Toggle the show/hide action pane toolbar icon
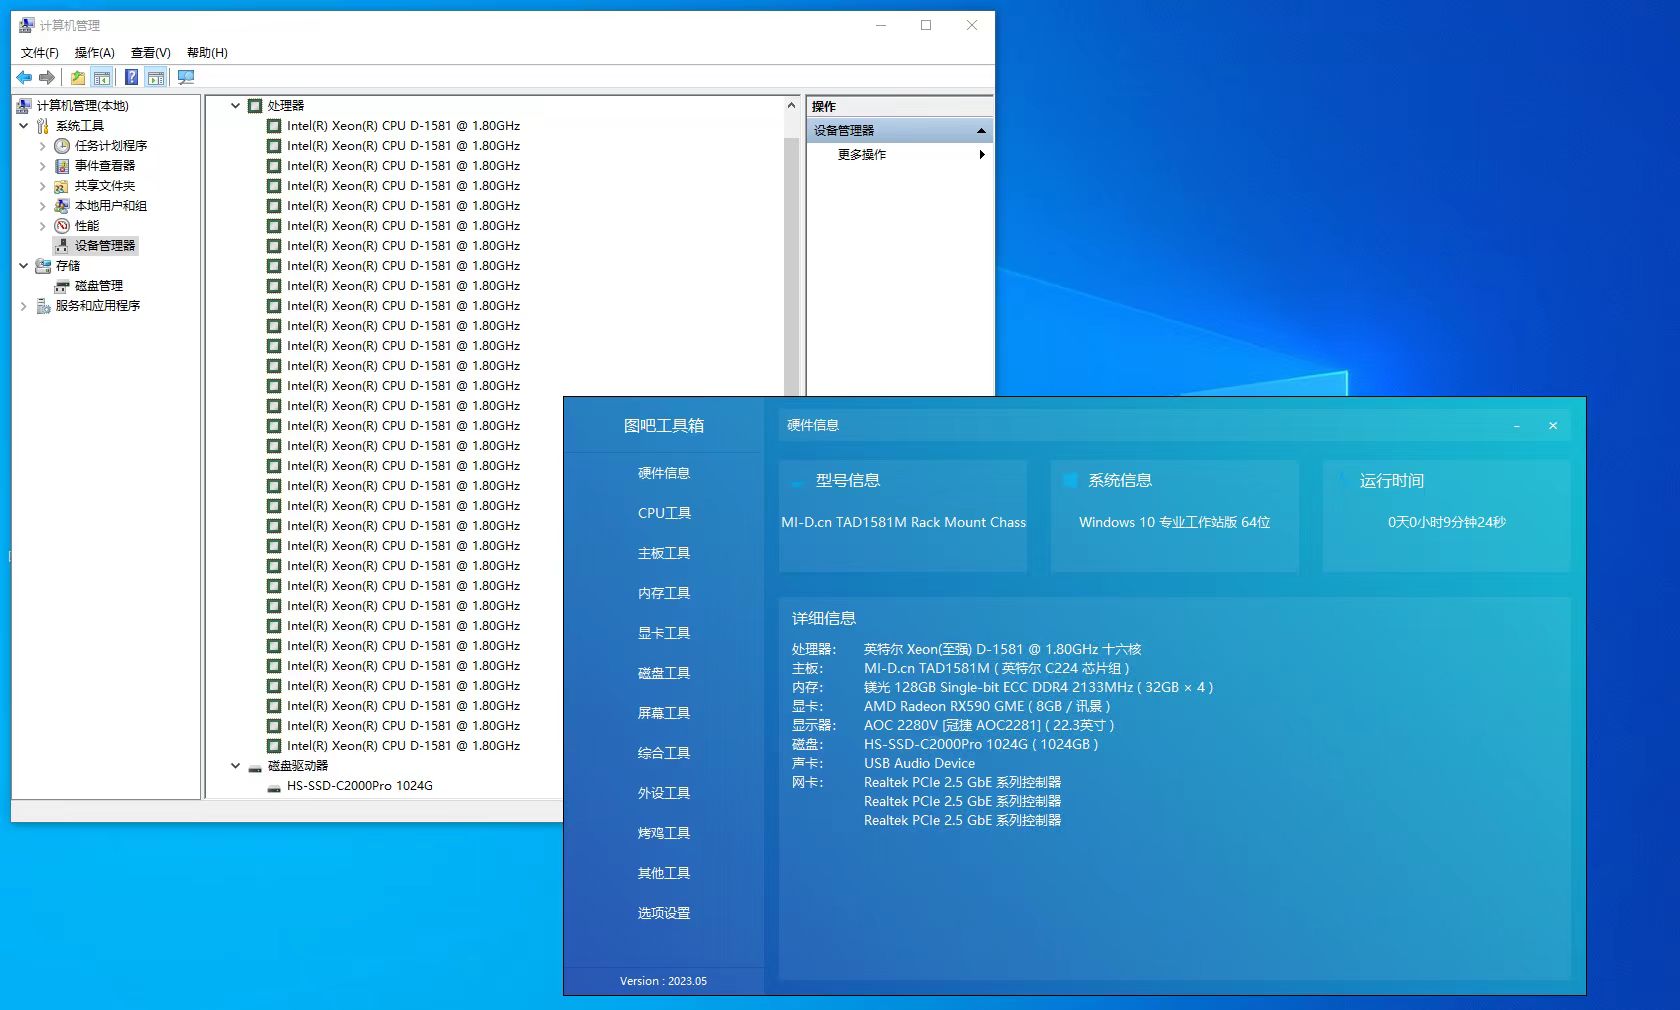Image resolution: width=1680 pixels, height=1010 pixels. coord(156,77)
